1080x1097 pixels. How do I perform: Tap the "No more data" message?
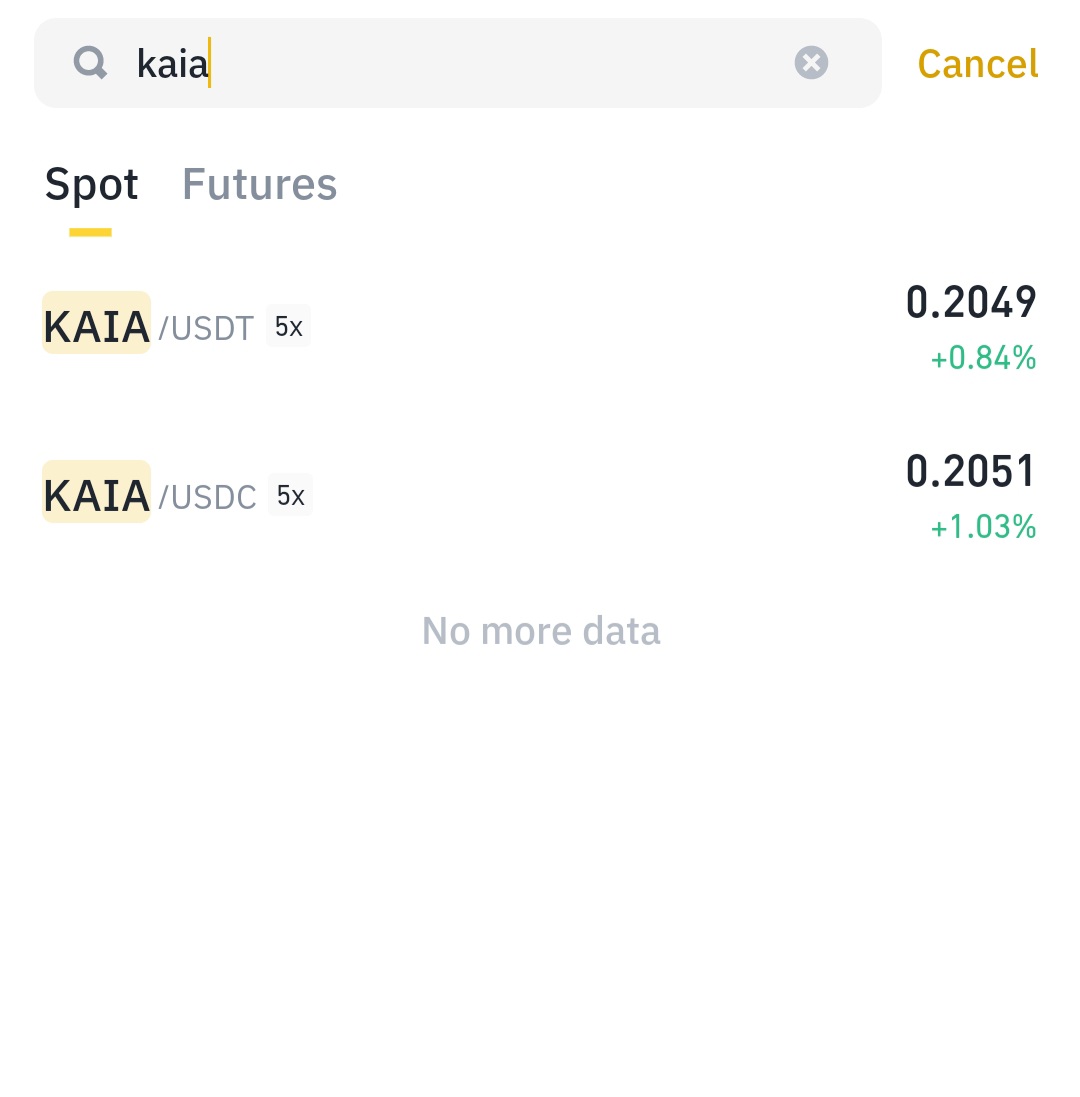pos(541,631)
